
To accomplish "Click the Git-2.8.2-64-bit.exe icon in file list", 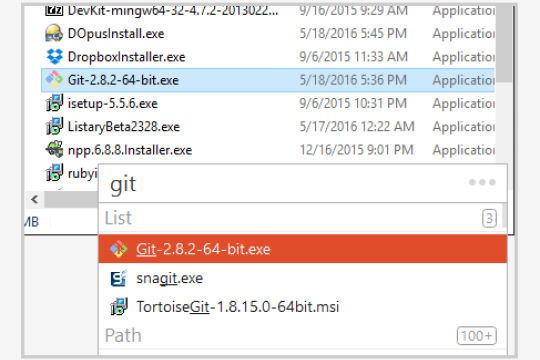I will point(54,80).
